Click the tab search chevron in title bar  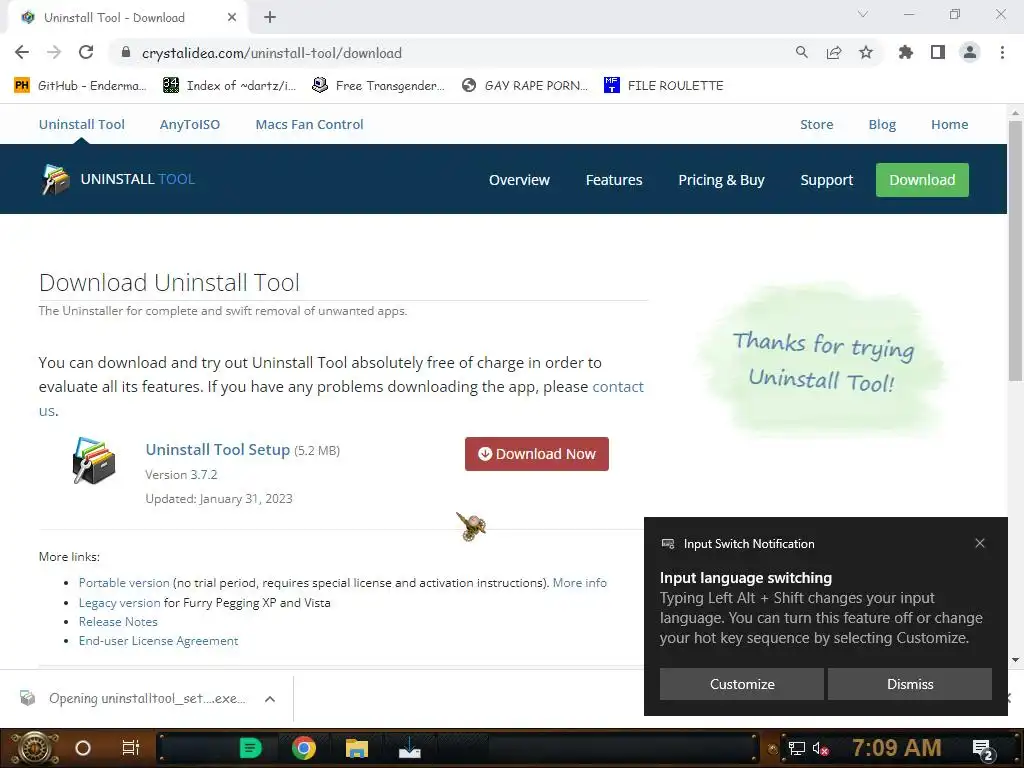click(x=863, y=14)
